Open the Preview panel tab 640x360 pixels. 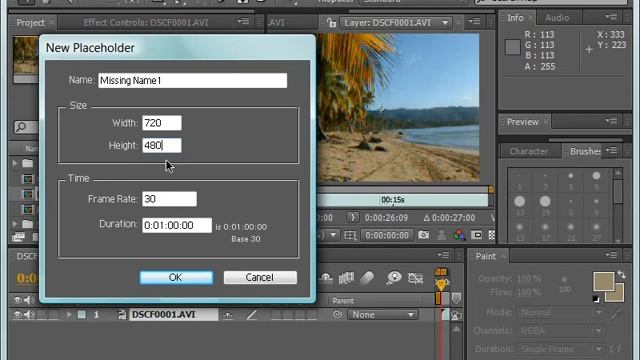(x=522, y=122)
